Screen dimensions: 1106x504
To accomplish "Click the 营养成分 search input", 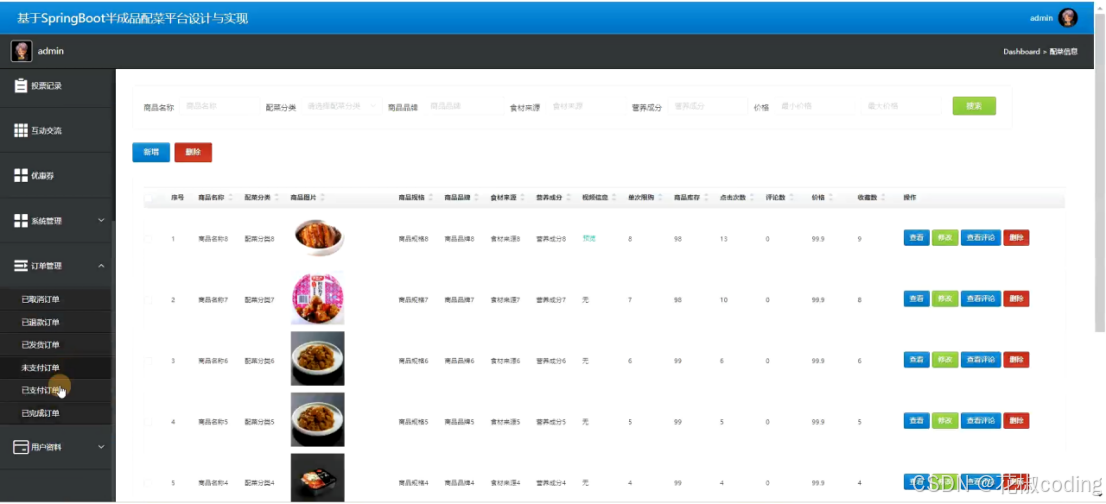I will click(707, 106).
